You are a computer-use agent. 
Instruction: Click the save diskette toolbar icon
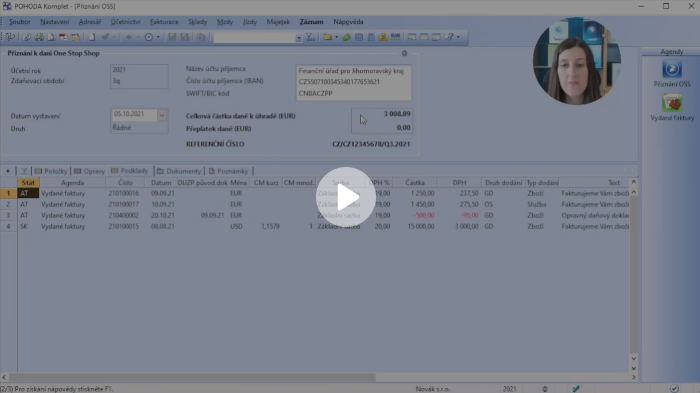coord(171,37)
